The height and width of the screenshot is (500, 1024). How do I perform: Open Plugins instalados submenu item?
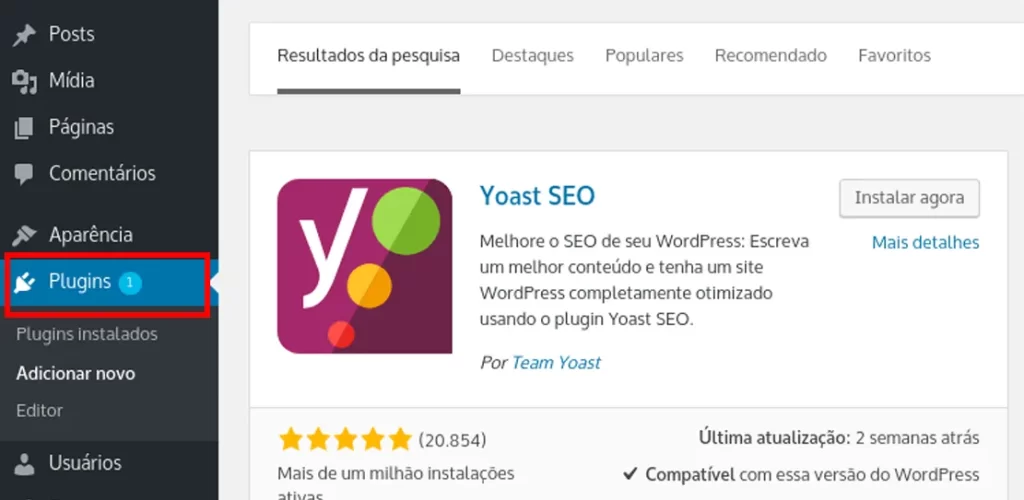click(87, 334)
